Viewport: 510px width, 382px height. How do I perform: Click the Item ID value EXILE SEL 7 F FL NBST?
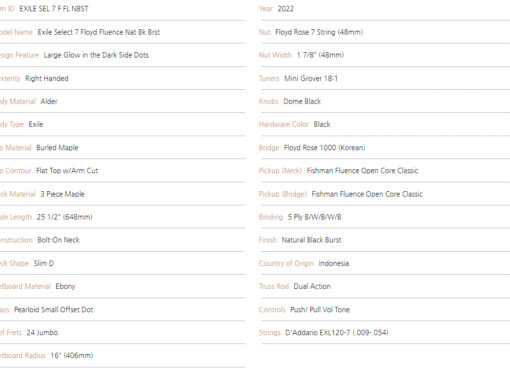(54, 9)
